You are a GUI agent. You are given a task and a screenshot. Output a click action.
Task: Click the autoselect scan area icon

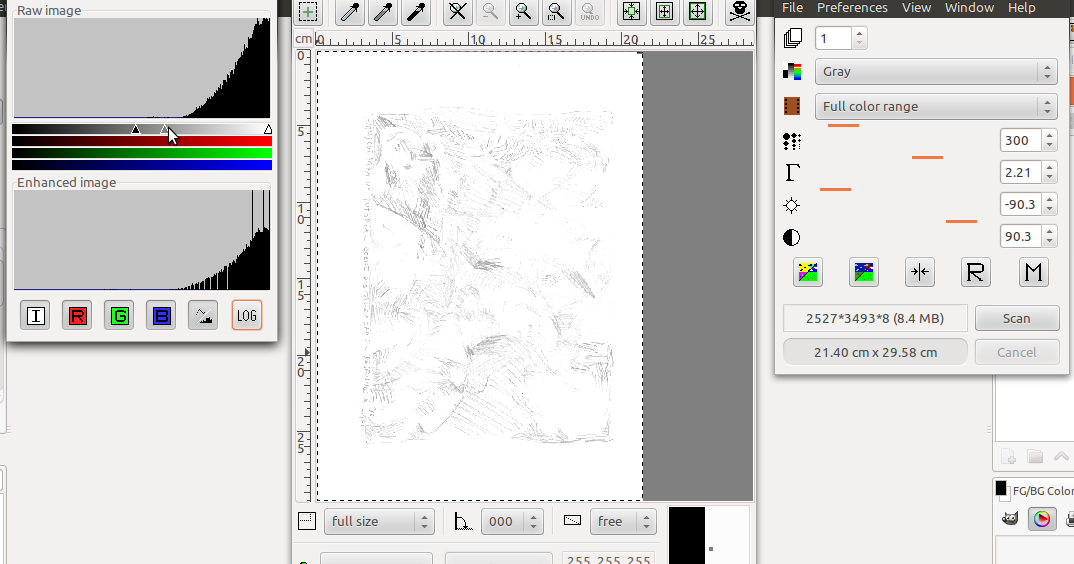tap(631, 12)
